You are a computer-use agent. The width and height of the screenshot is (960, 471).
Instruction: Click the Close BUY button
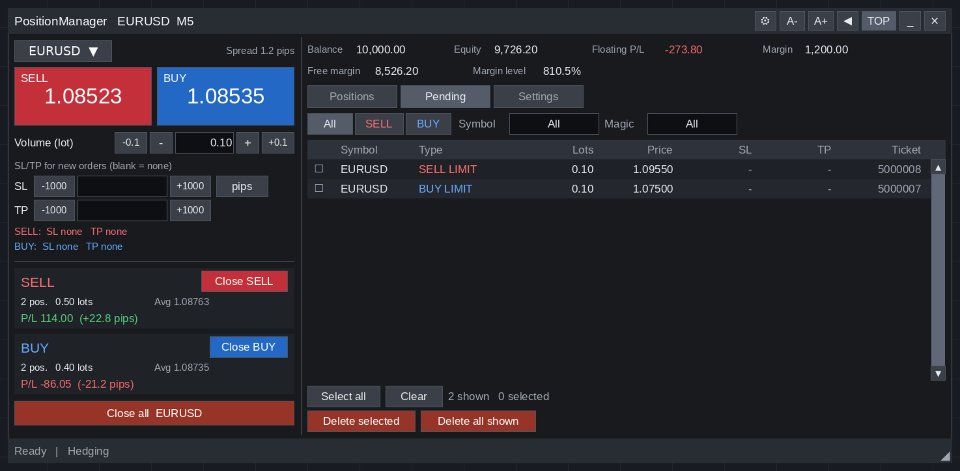[x=249, y=347]
